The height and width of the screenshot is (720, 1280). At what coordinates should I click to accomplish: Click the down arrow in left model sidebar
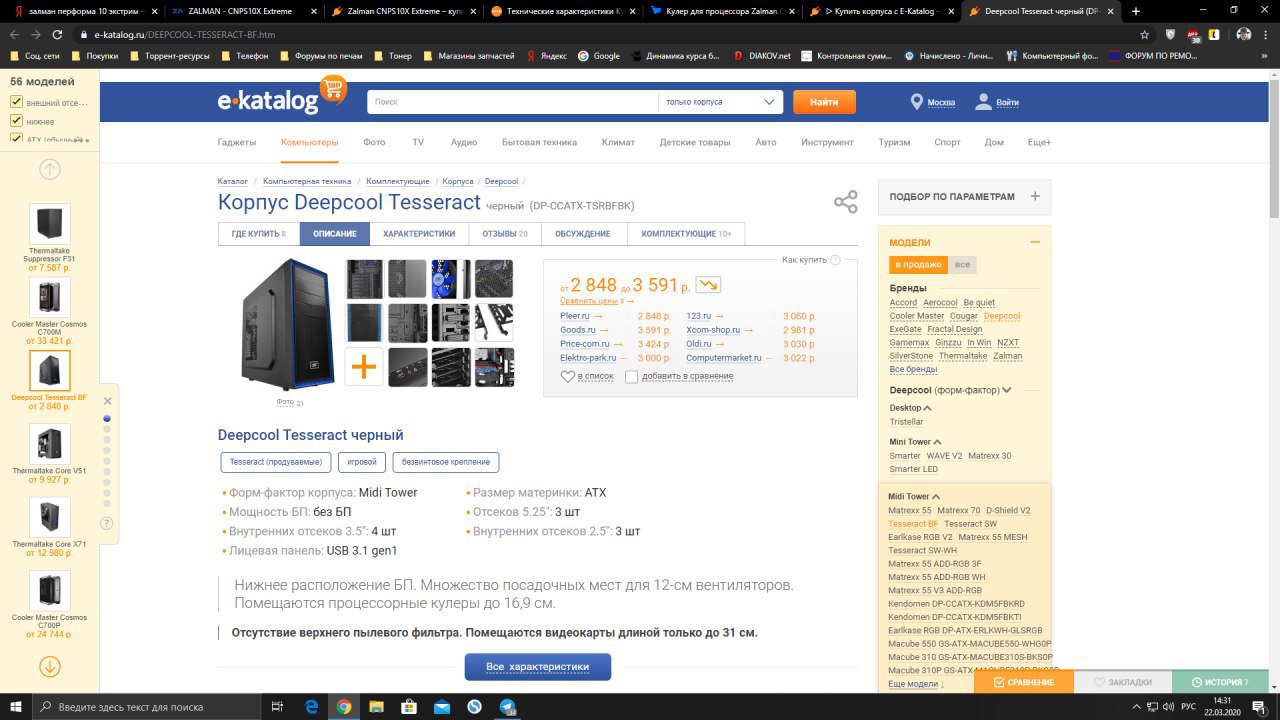point(50,665)
